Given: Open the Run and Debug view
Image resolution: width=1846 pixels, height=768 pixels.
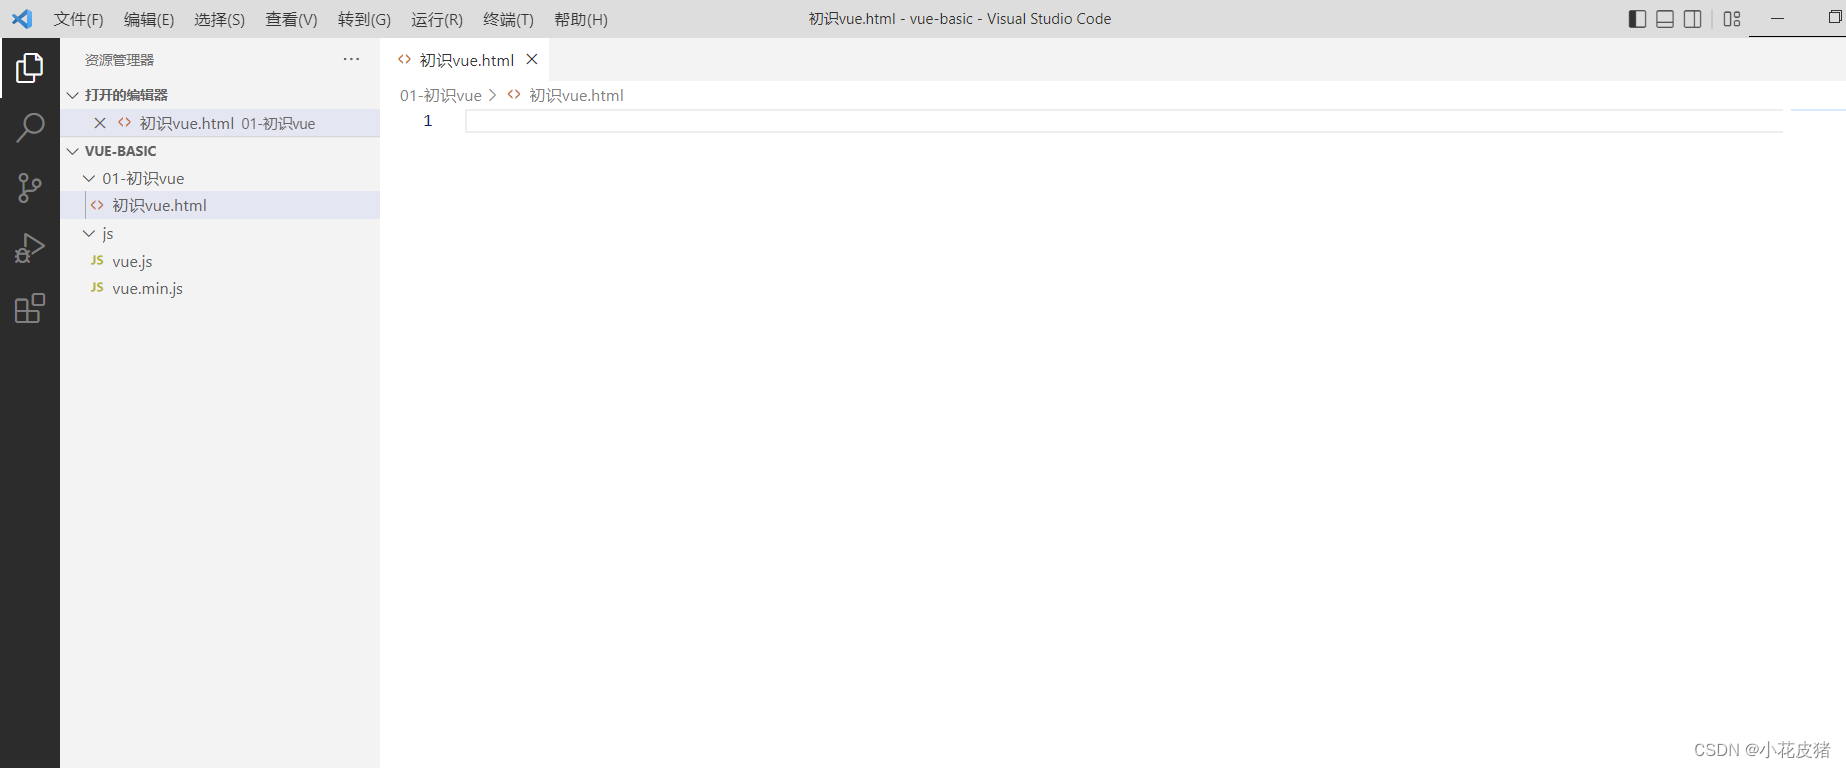Looking at the screenshot, I should 30,248.
